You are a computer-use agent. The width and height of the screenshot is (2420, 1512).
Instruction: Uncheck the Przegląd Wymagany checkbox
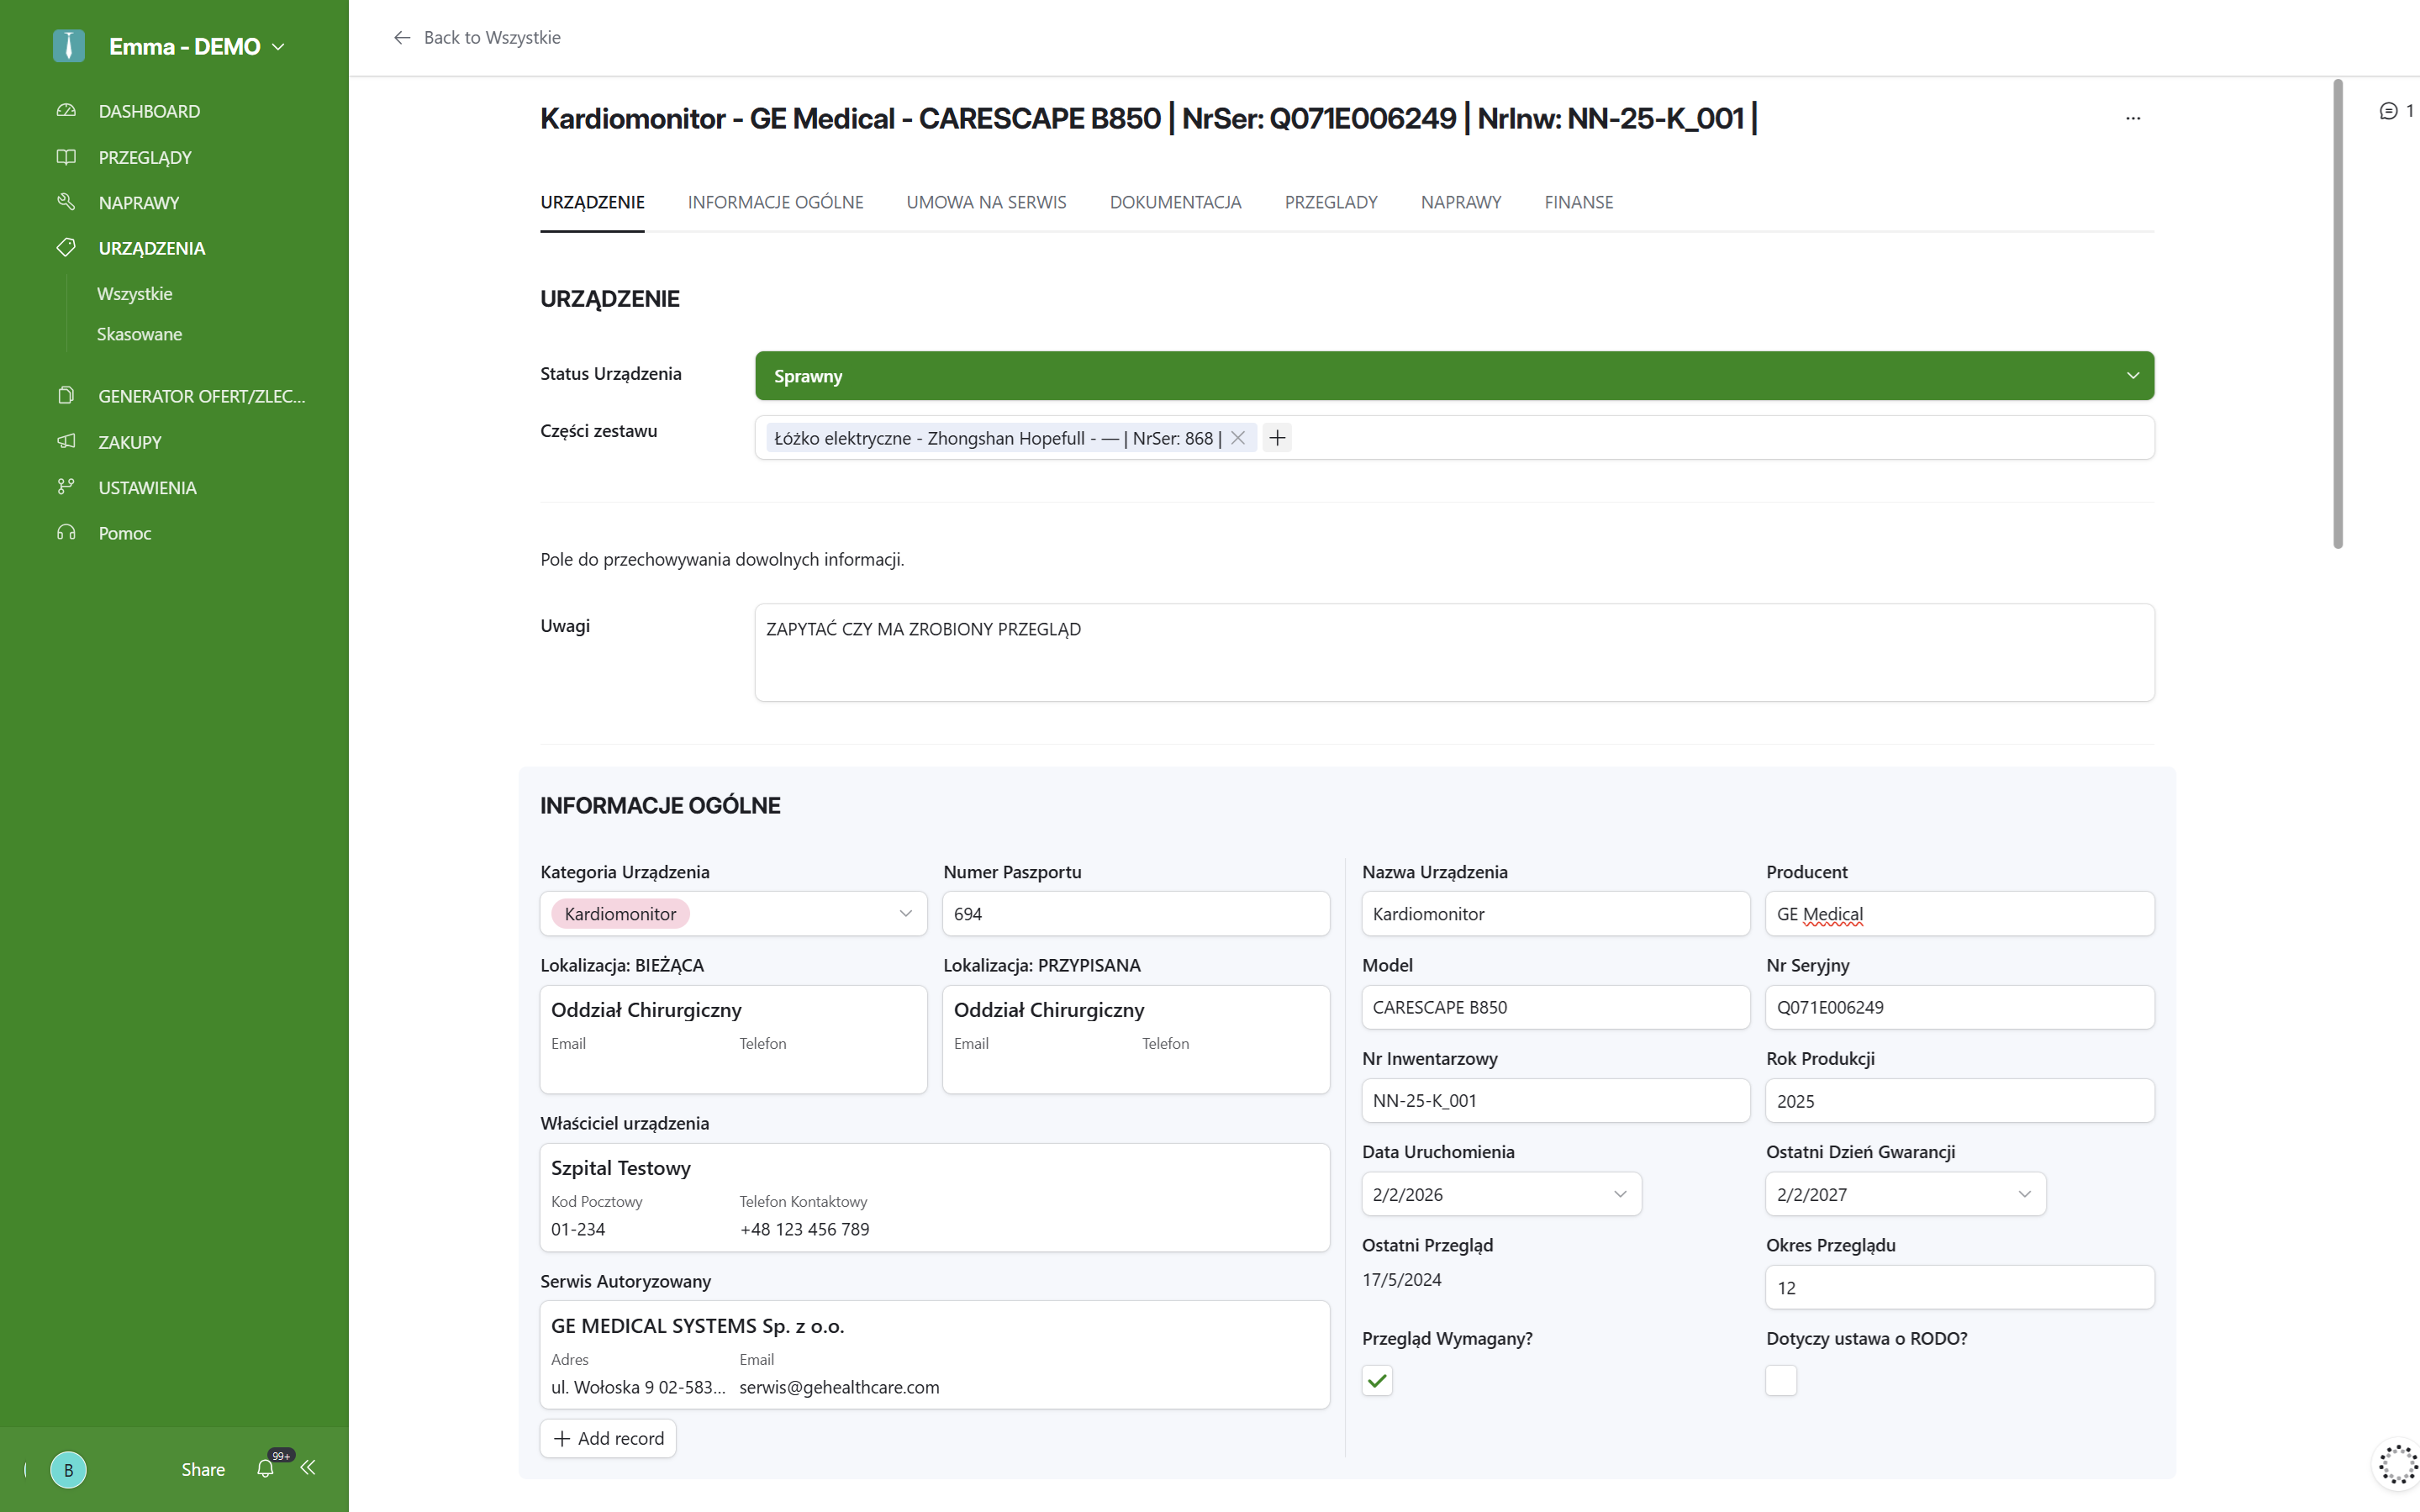pyautogui.click(x=1376, y=1380)
